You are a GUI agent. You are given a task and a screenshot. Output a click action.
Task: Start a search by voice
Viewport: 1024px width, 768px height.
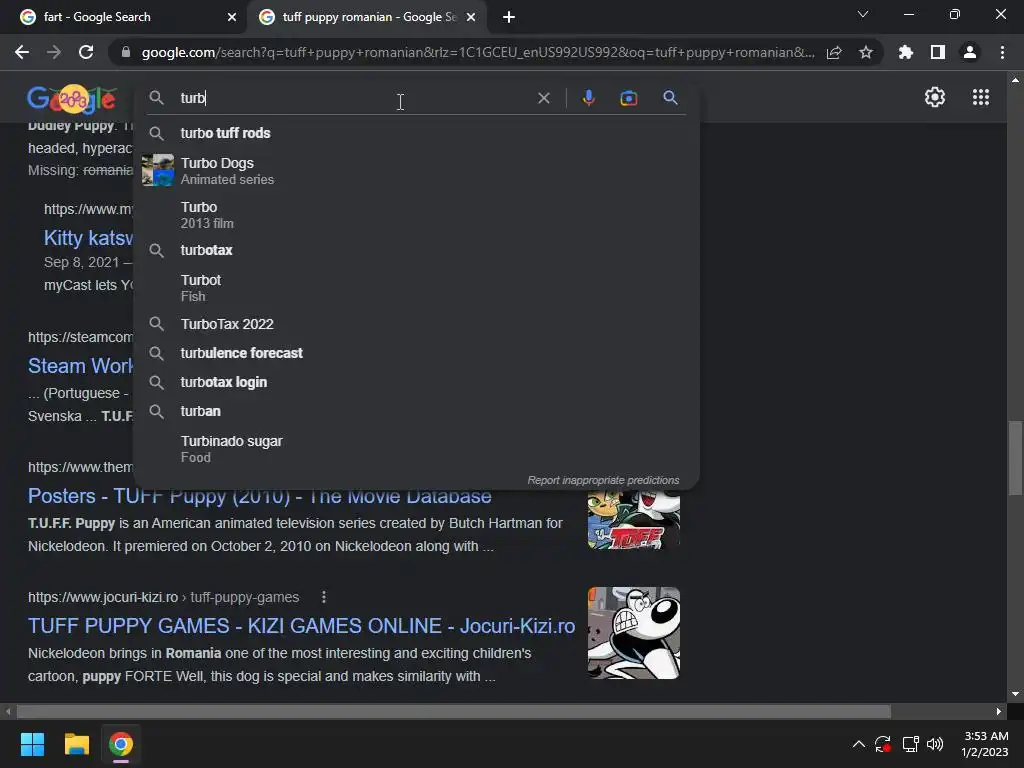click(588, 98)
